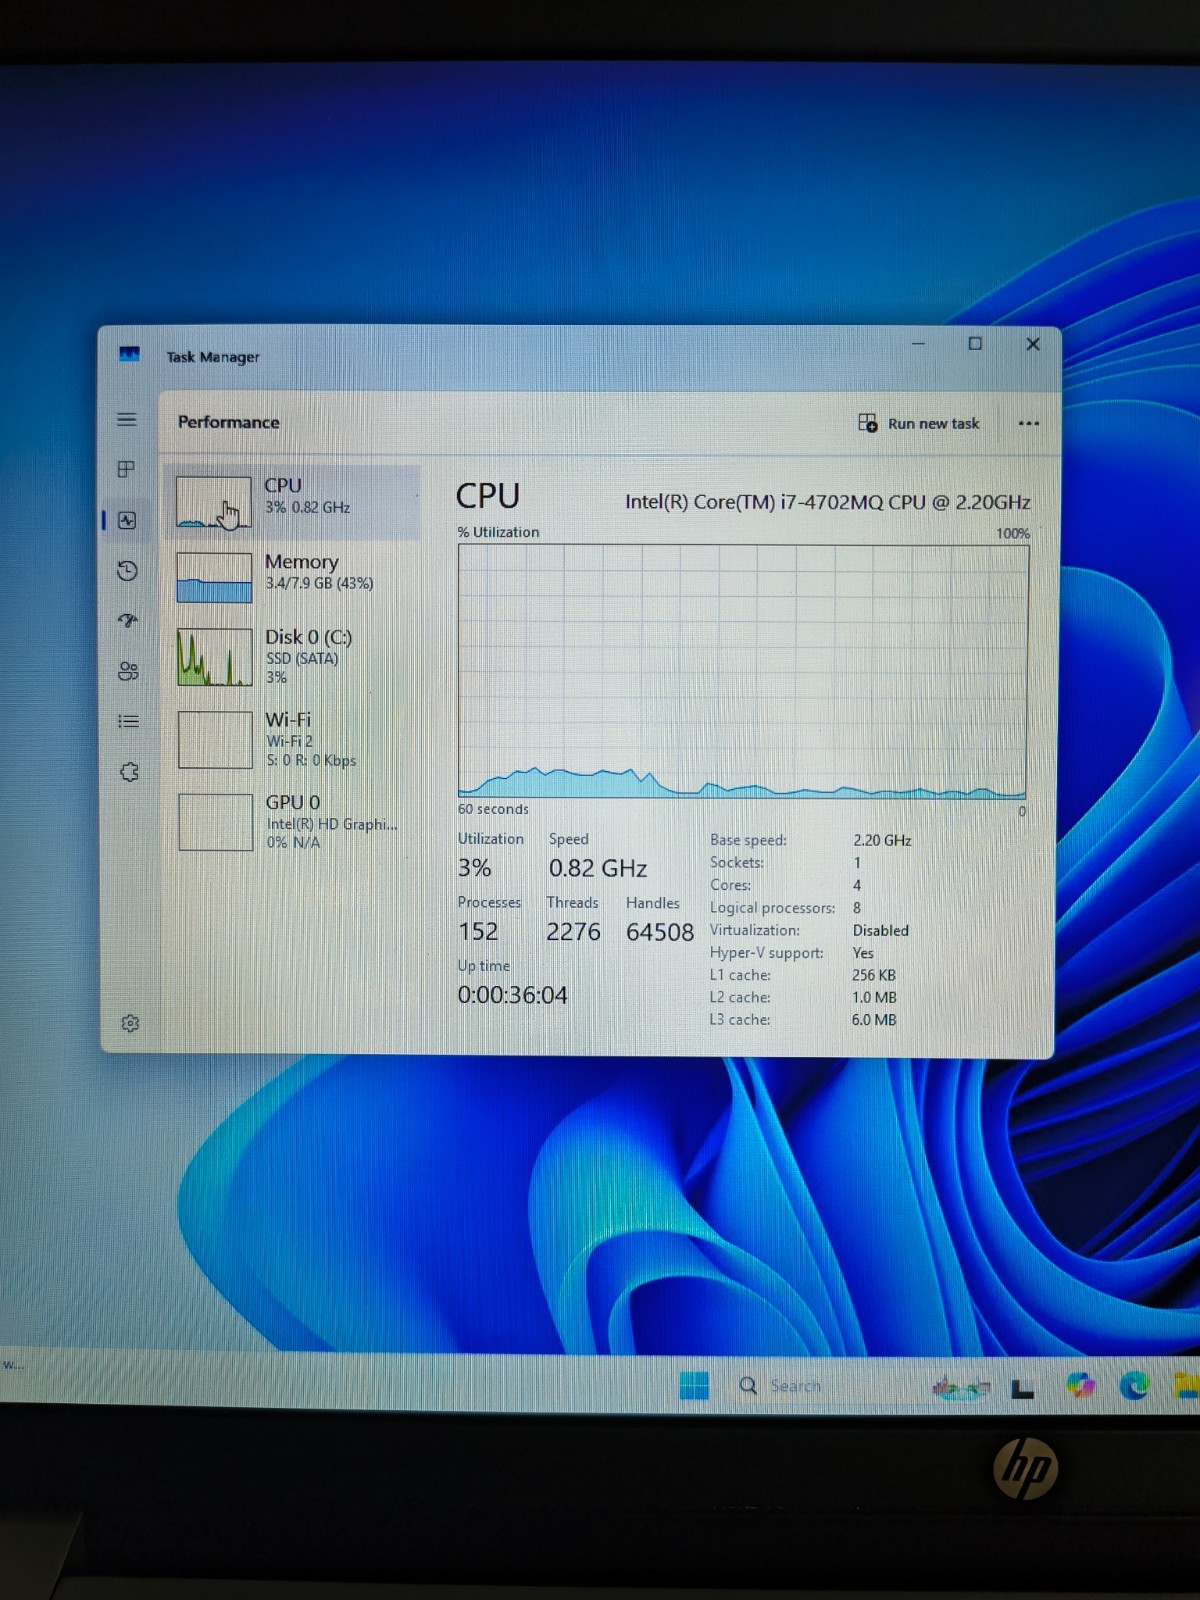1200x1600 pixels.
Task: Click the Performance page heading
Action: [229, 422]
